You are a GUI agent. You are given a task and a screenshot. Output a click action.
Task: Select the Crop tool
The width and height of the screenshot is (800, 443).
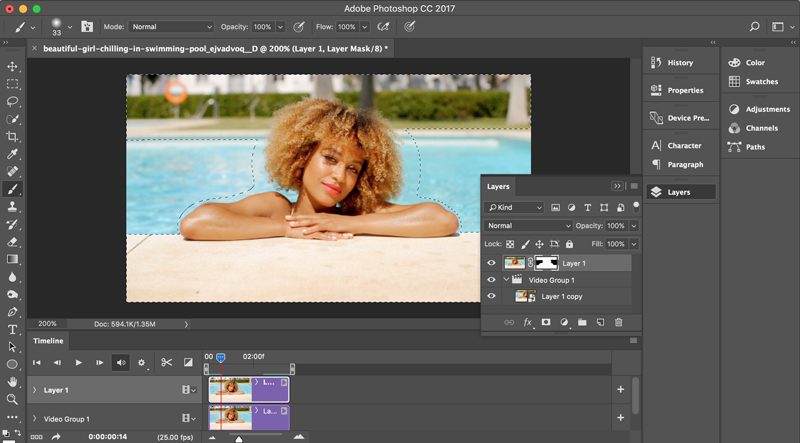[x=12, y=137]
